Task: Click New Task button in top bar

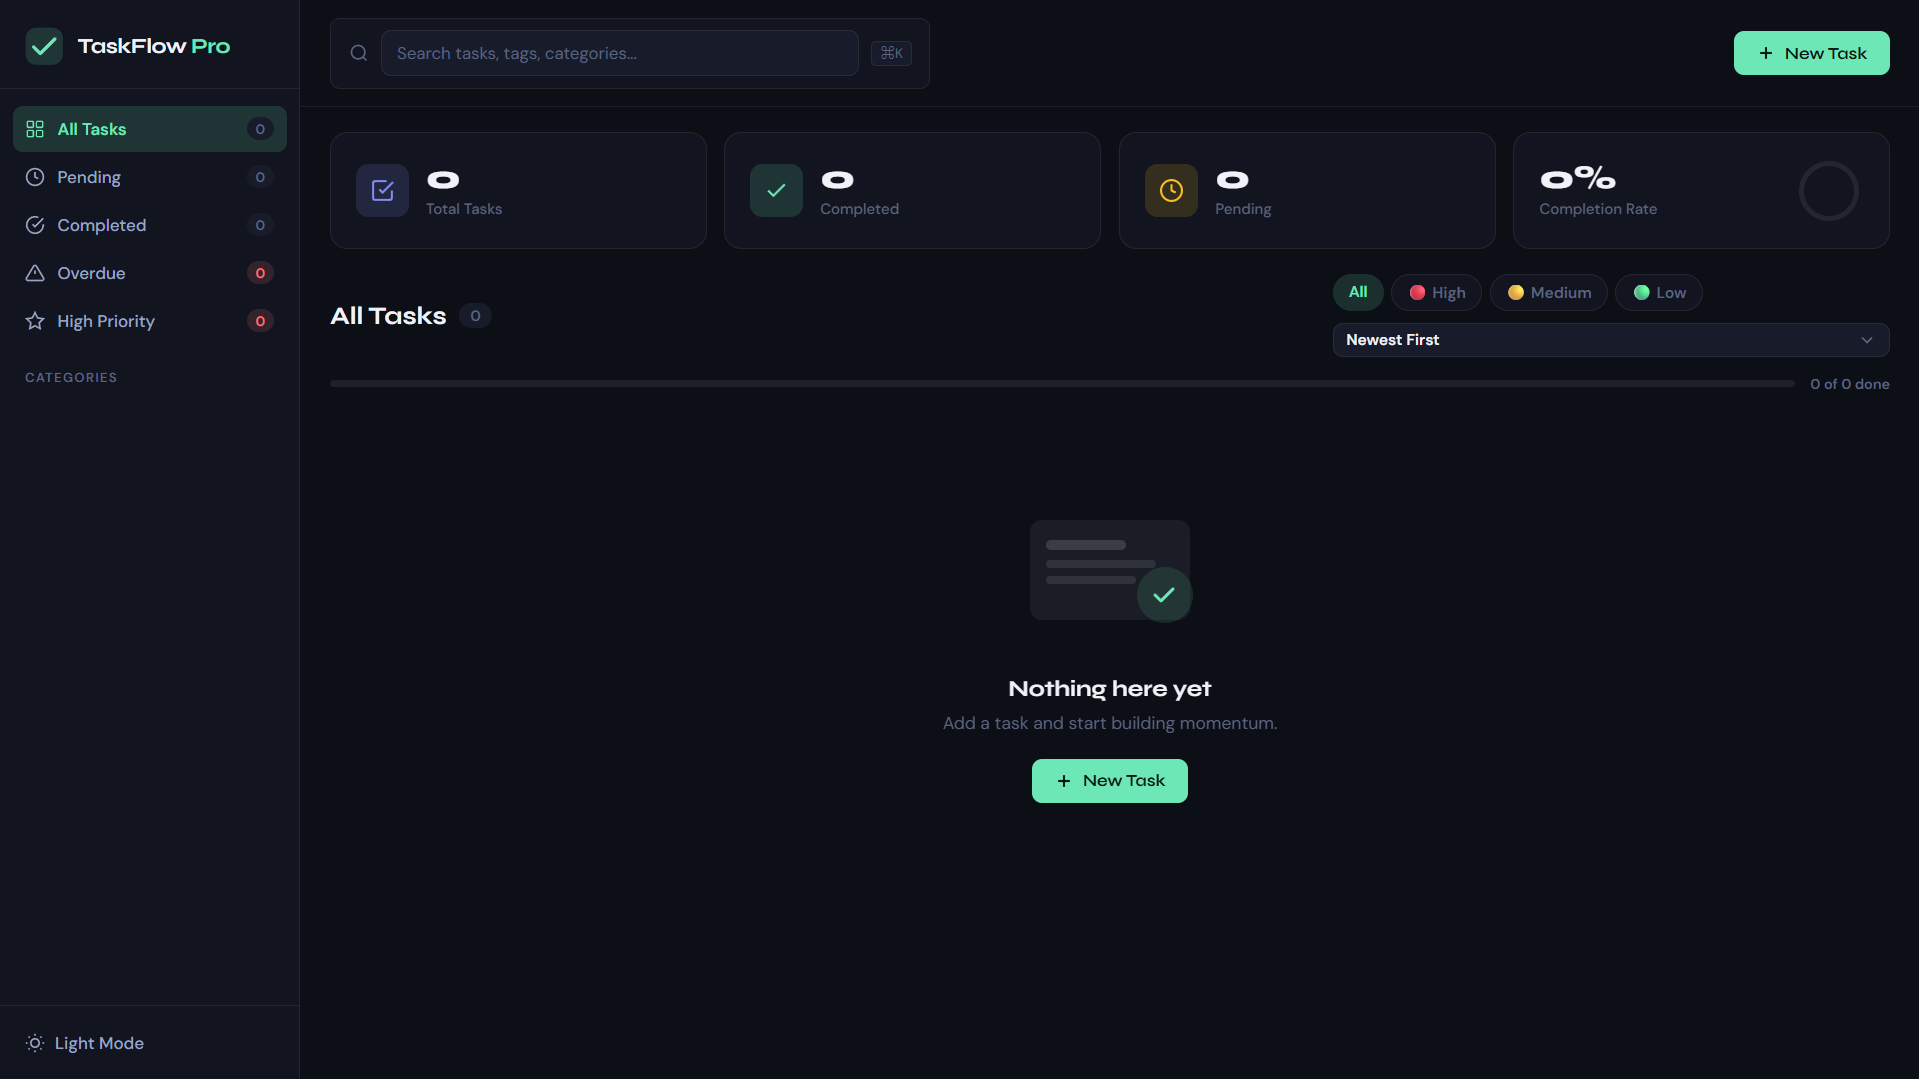Action: pos(1811,53)
